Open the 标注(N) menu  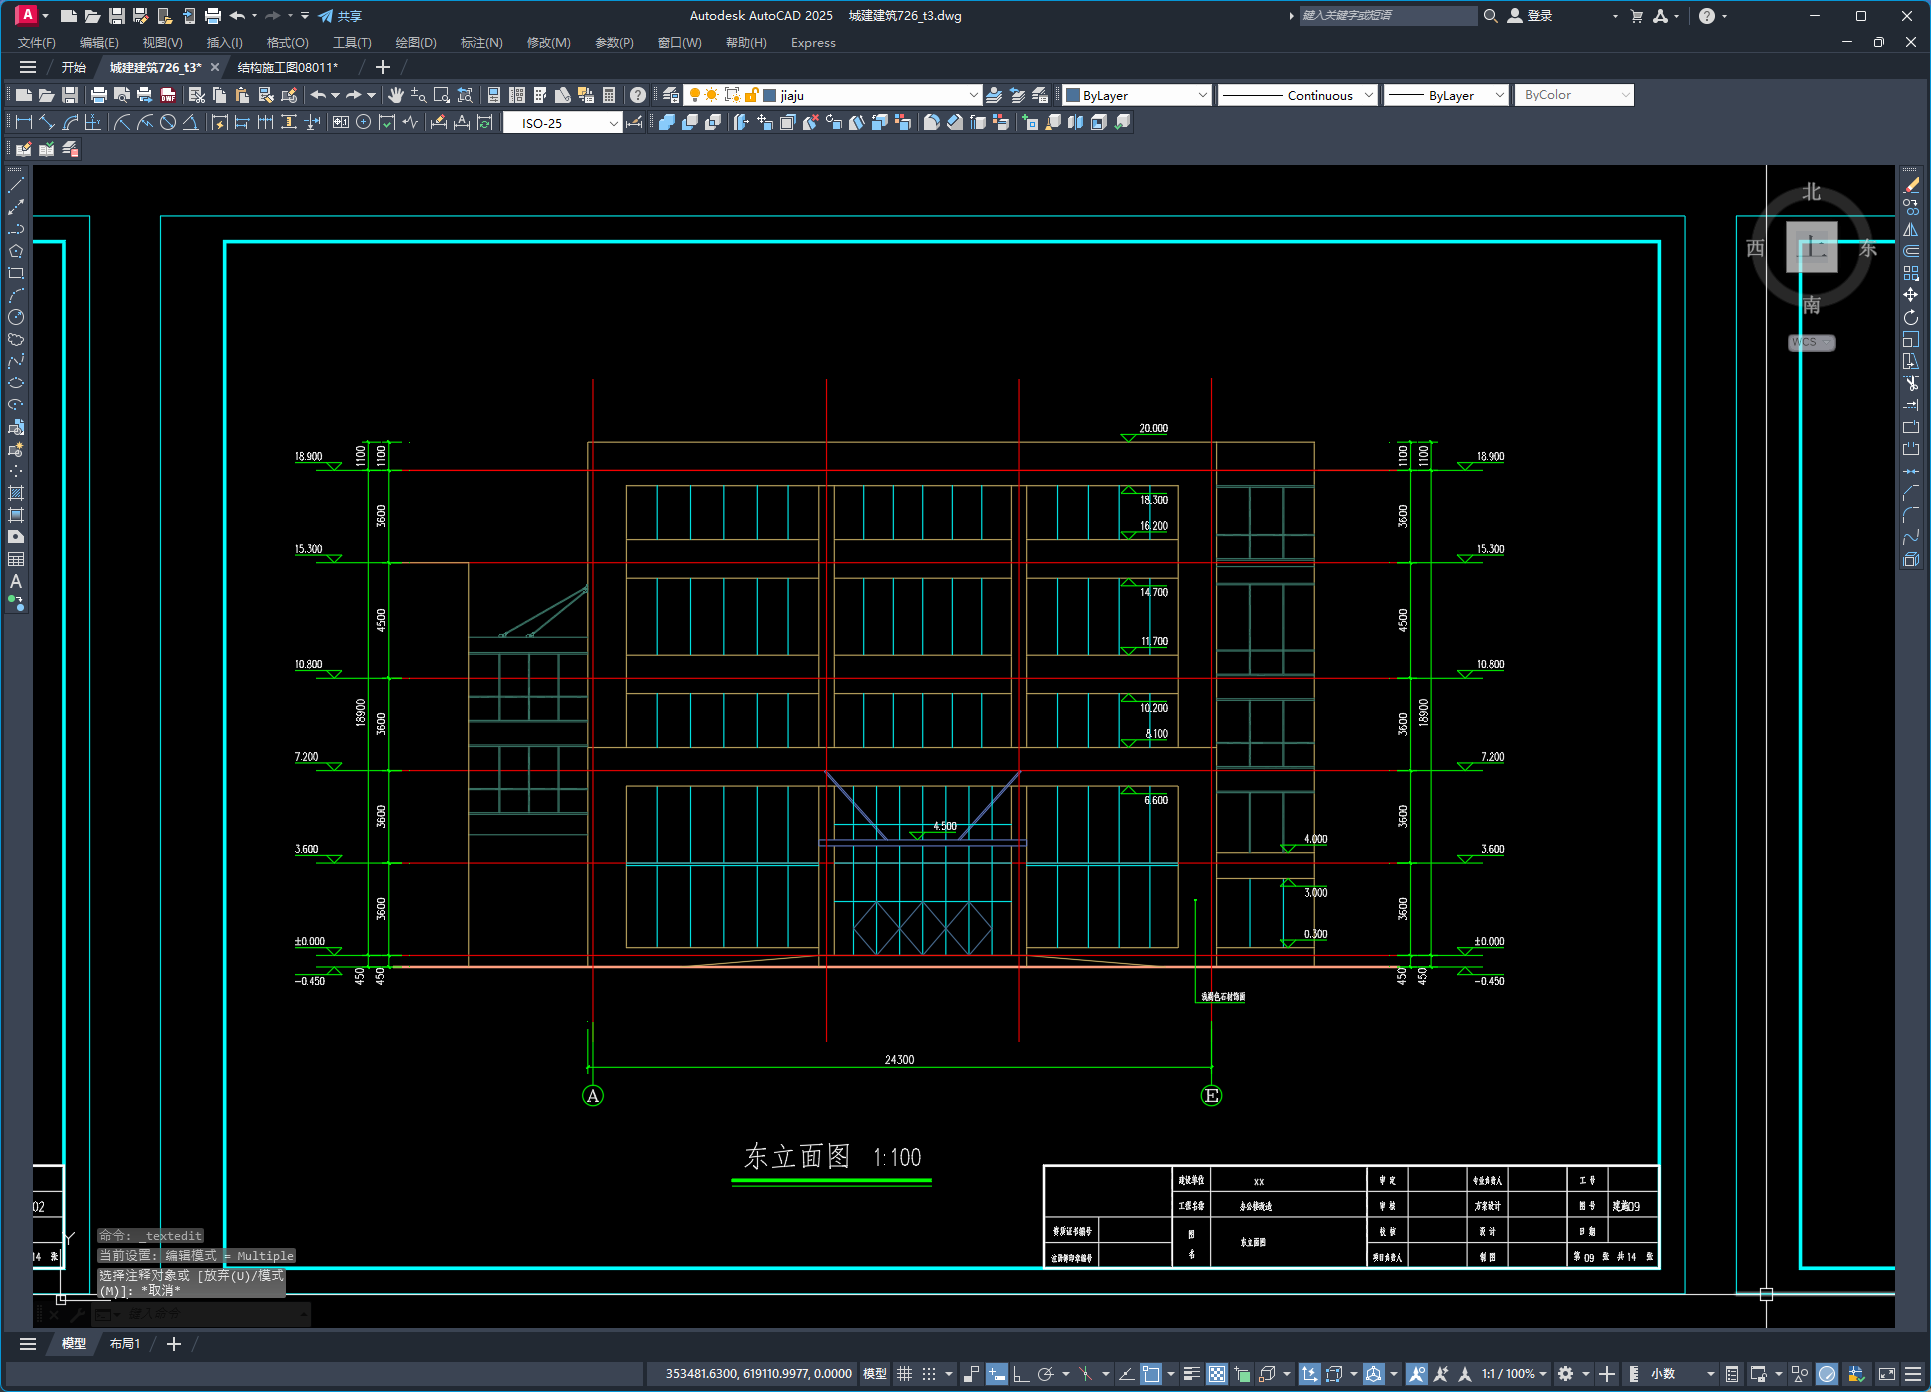point(481,42)
